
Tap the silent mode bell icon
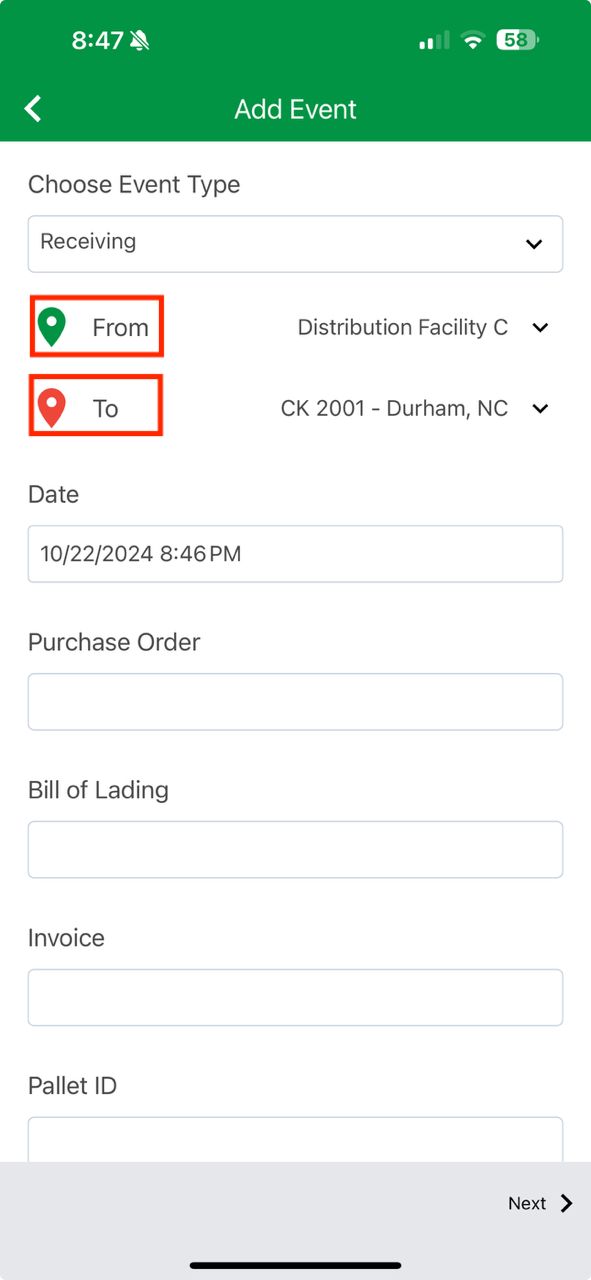coord(140,40)
